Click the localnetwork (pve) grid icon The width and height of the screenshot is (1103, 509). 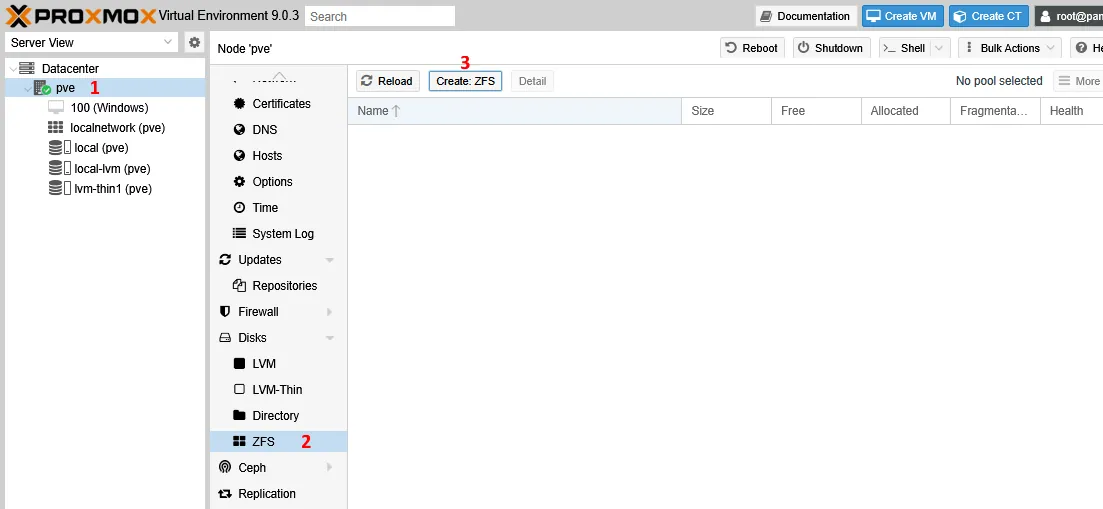tap(56, 128)
